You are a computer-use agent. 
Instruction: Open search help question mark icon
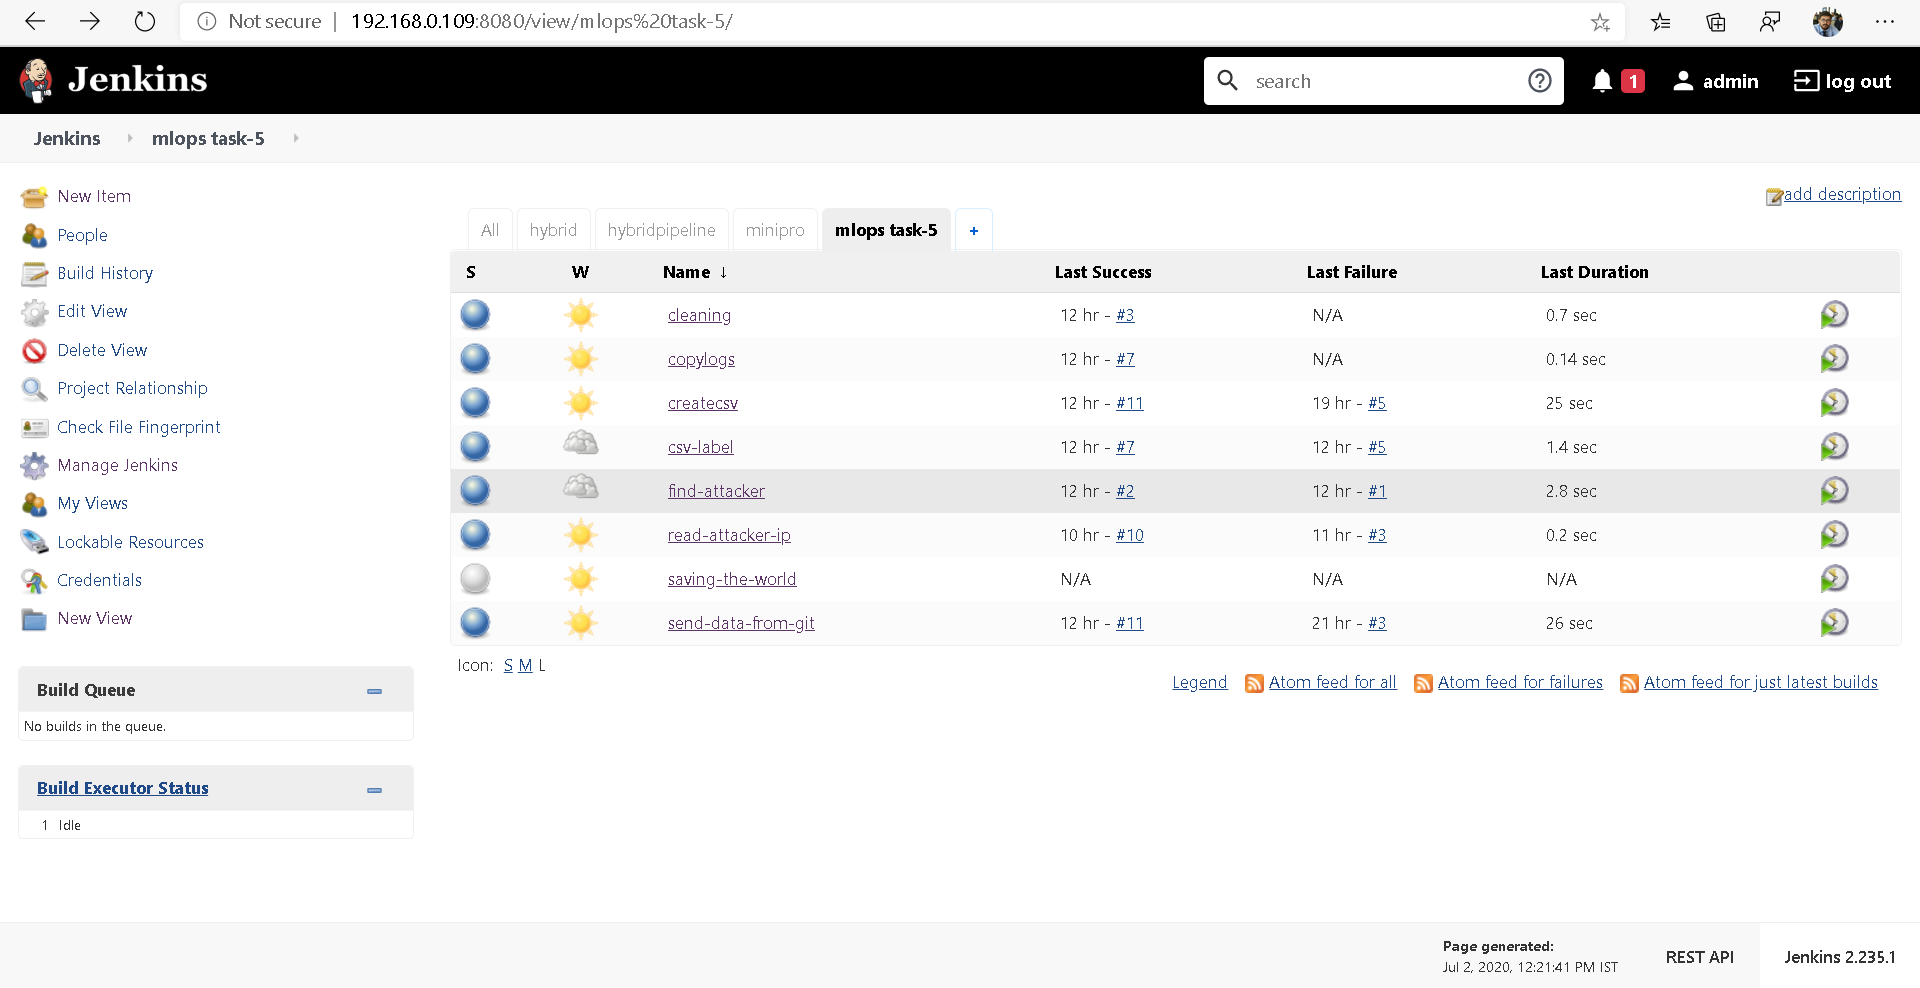(1540, 81)
